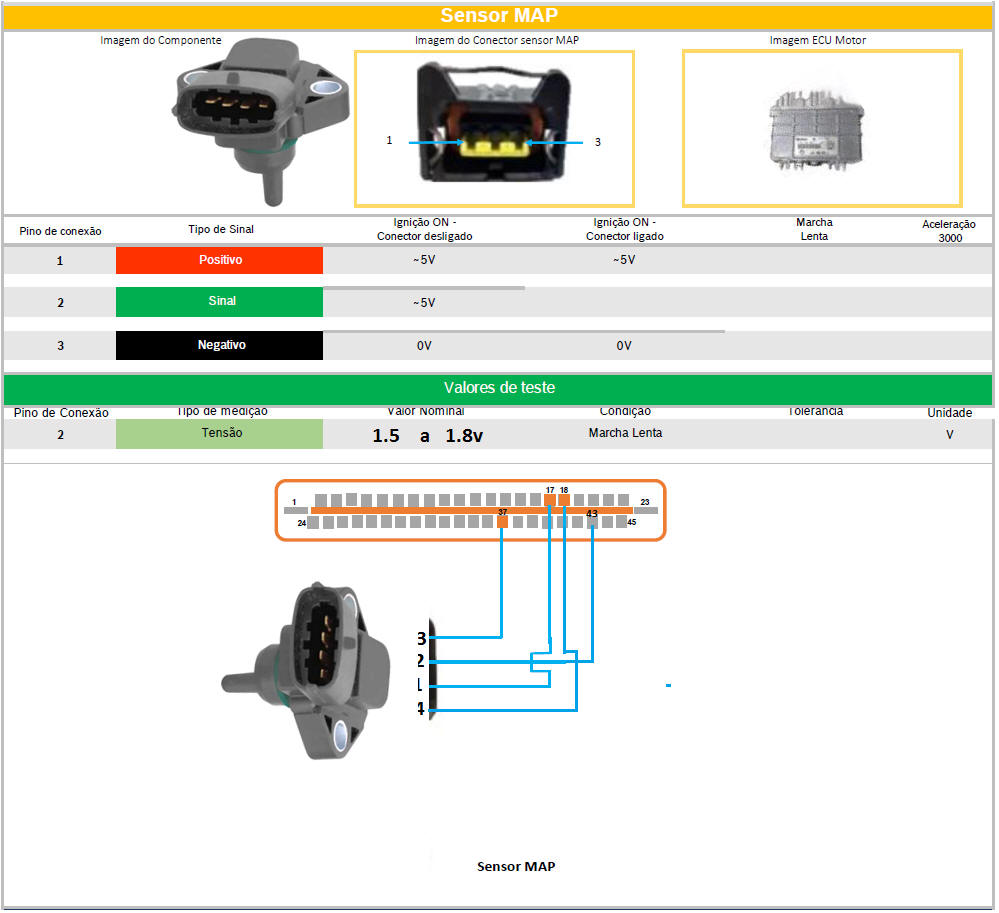Click the red Positivo signal cell
Viewport: 999px width, 913px height.
click(219, 260)
